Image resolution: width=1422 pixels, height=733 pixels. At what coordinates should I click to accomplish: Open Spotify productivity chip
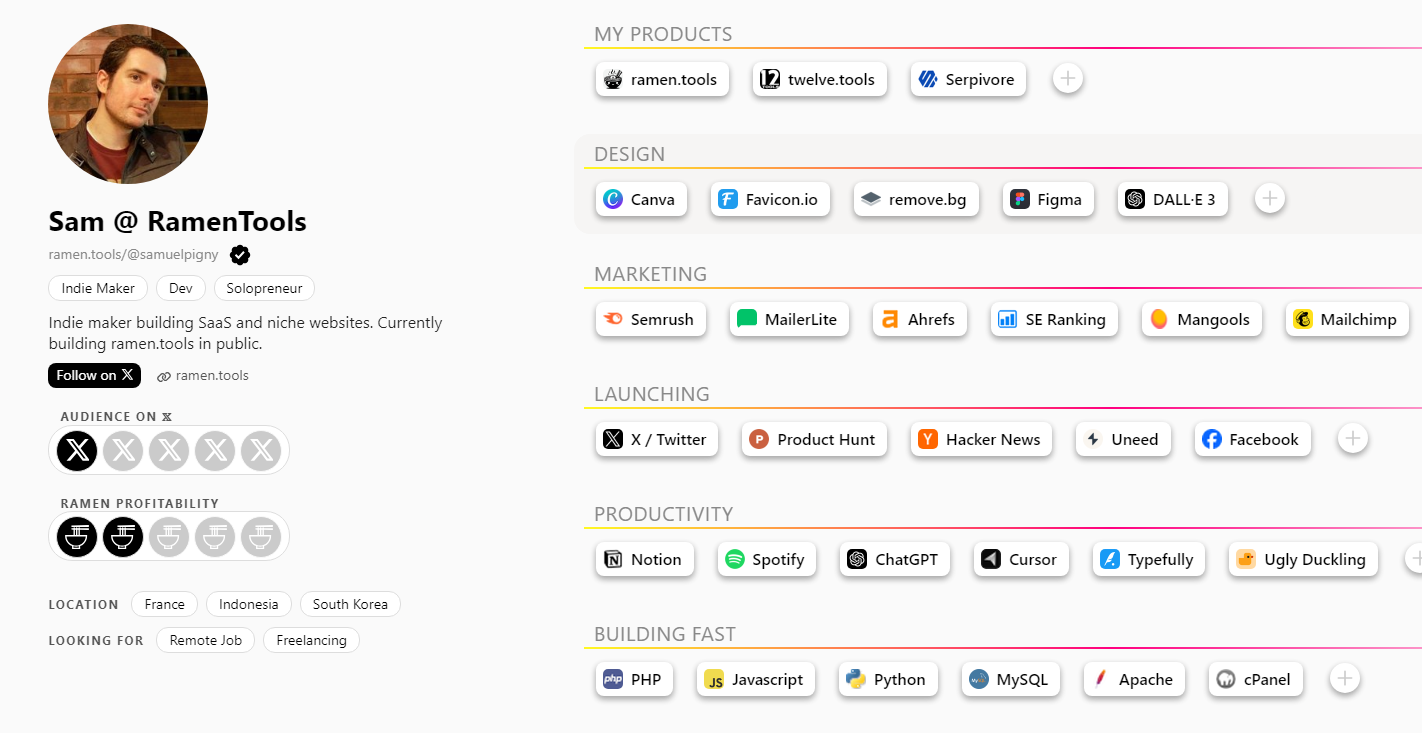[767, 559]
